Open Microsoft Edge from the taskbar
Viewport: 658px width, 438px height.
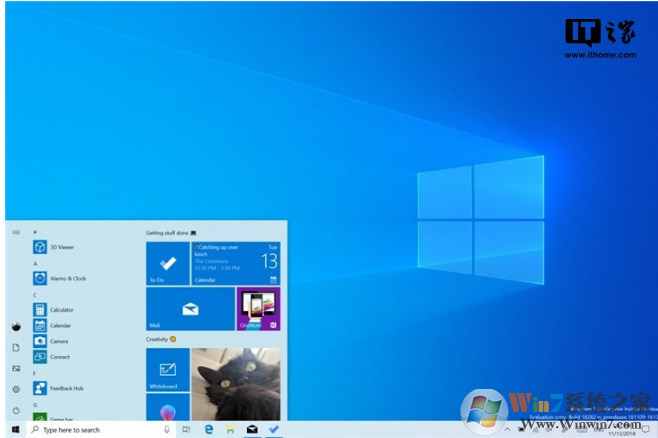(209, 429)
